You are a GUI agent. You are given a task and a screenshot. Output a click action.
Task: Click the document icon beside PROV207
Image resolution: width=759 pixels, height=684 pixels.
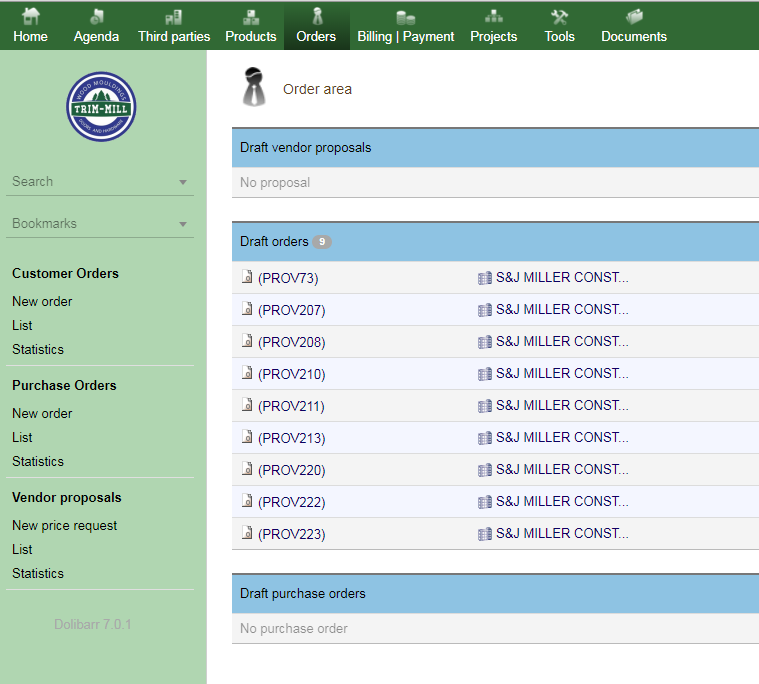247,308
